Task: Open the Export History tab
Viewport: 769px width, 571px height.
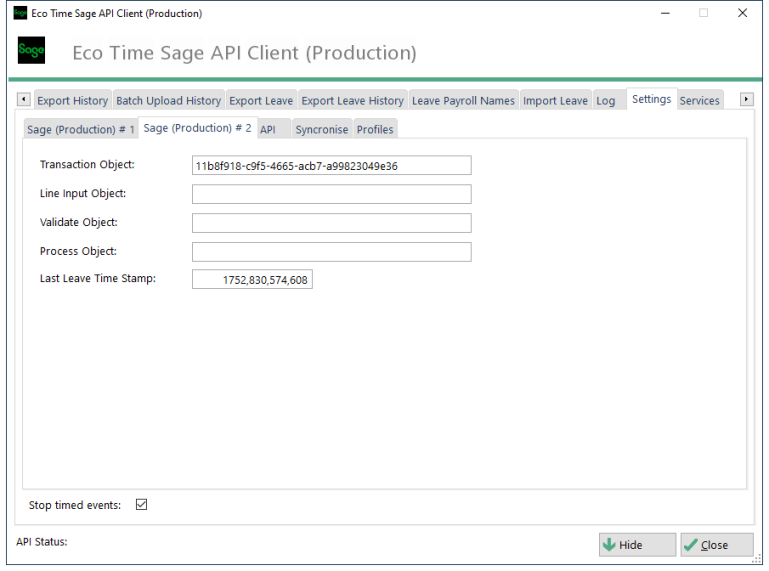Action: point(72,101)
